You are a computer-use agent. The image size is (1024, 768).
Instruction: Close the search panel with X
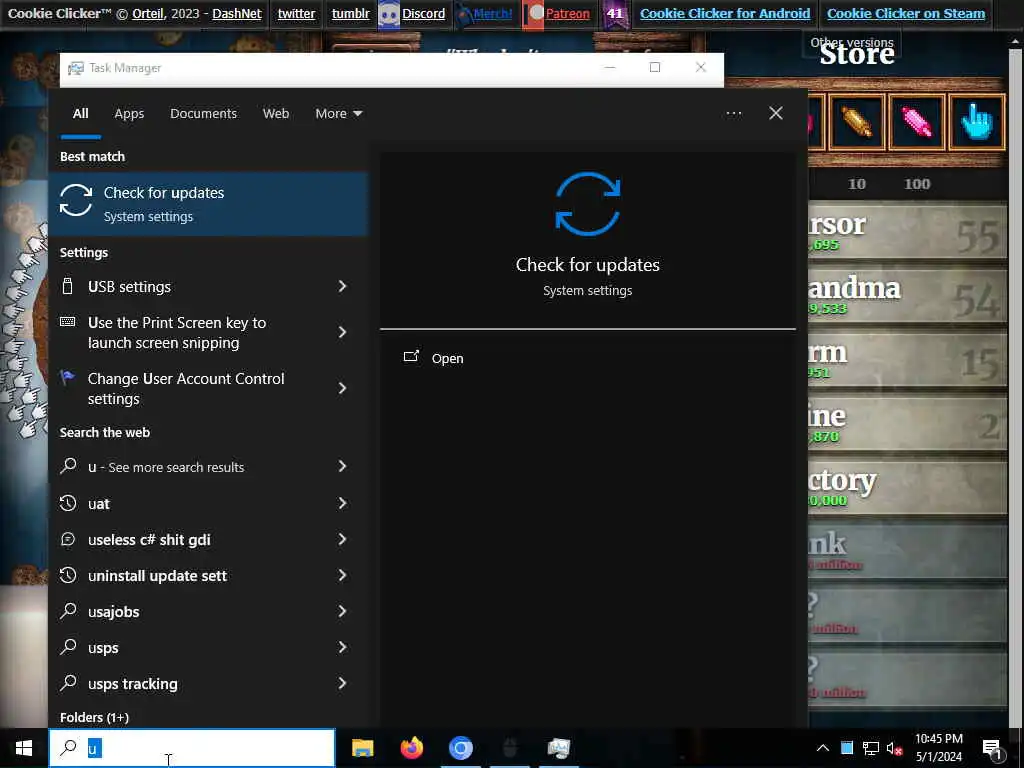point(775,114)
